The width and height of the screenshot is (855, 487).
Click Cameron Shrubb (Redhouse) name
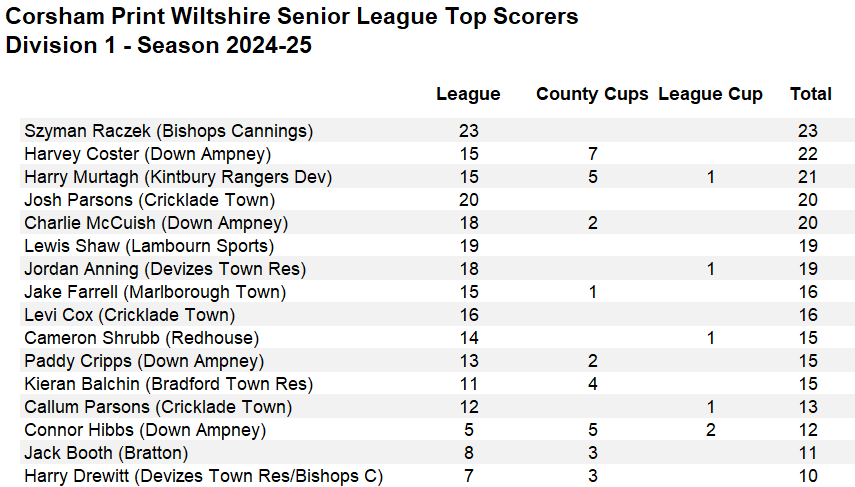pos(142,338)
